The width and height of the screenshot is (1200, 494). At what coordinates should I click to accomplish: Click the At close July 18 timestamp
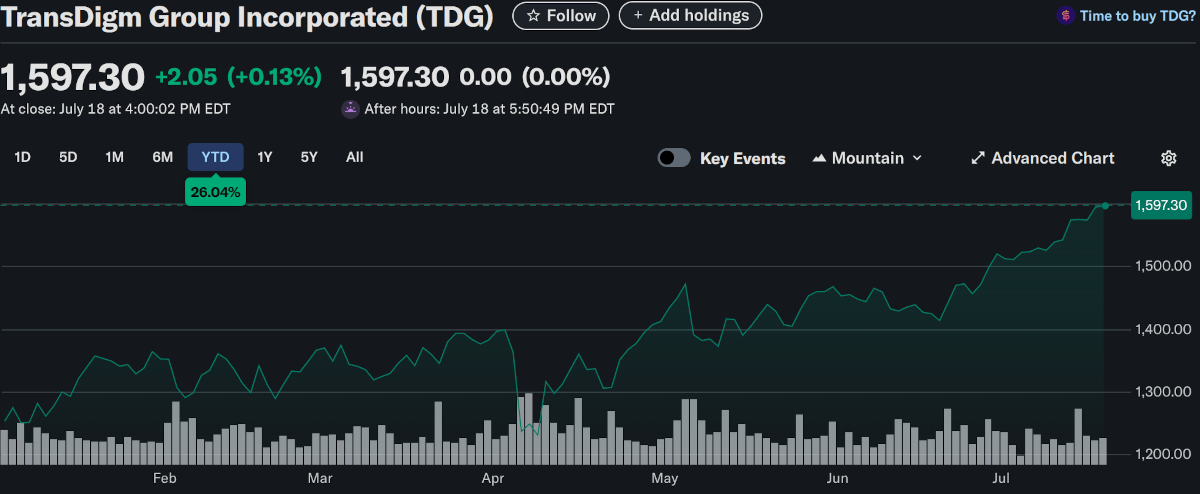tap(115, 109)
